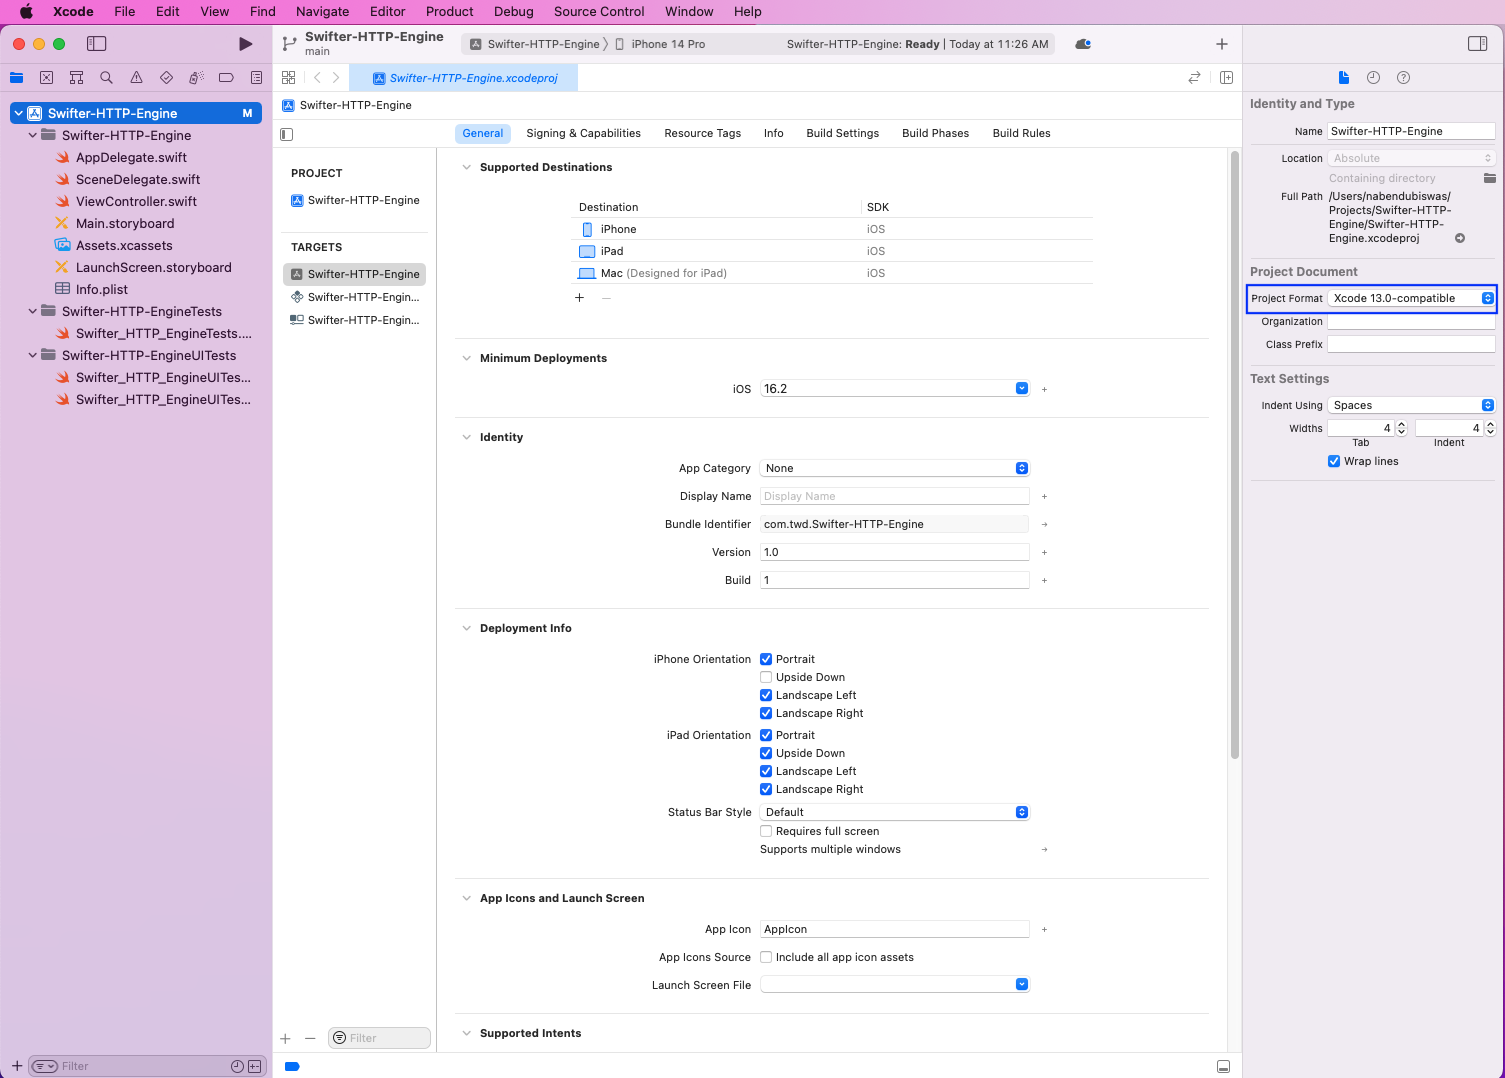
Task: Open ViewController.swift in navigator
Action: click(x=136, y=201)
